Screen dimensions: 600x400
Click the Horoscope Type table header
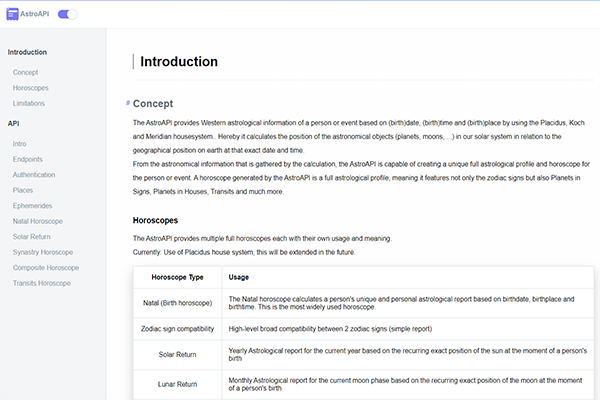[178, 277]
